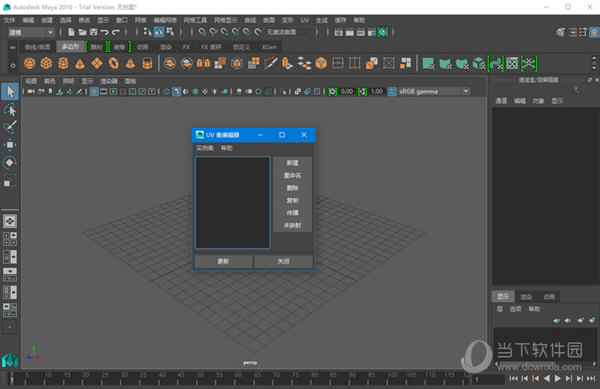Viewport: 600px width, 389px height.
Task: Click New button in UV Set Editor
Action: (293, 163)
